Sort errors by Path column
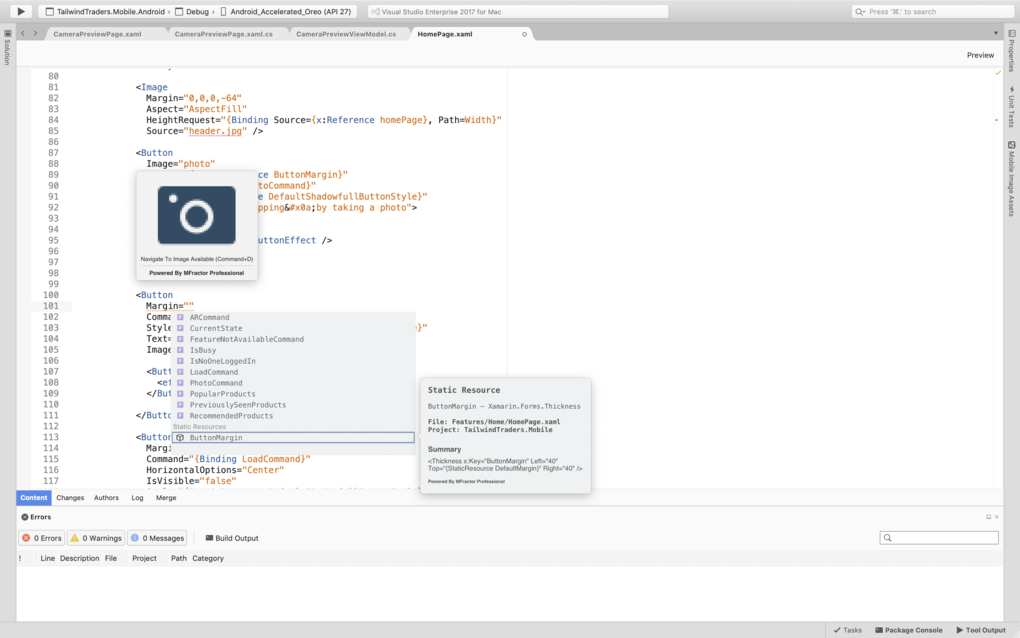Image resolution: width=1020 pixels, height=638 pixels. [179, 558]
